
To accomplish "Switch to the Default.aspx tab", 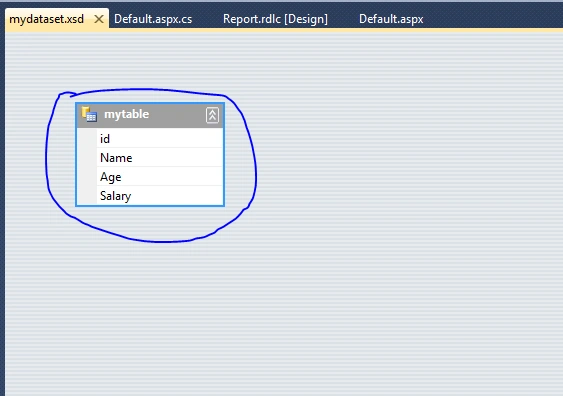I will pyautogui.click(x=391, y=19).
